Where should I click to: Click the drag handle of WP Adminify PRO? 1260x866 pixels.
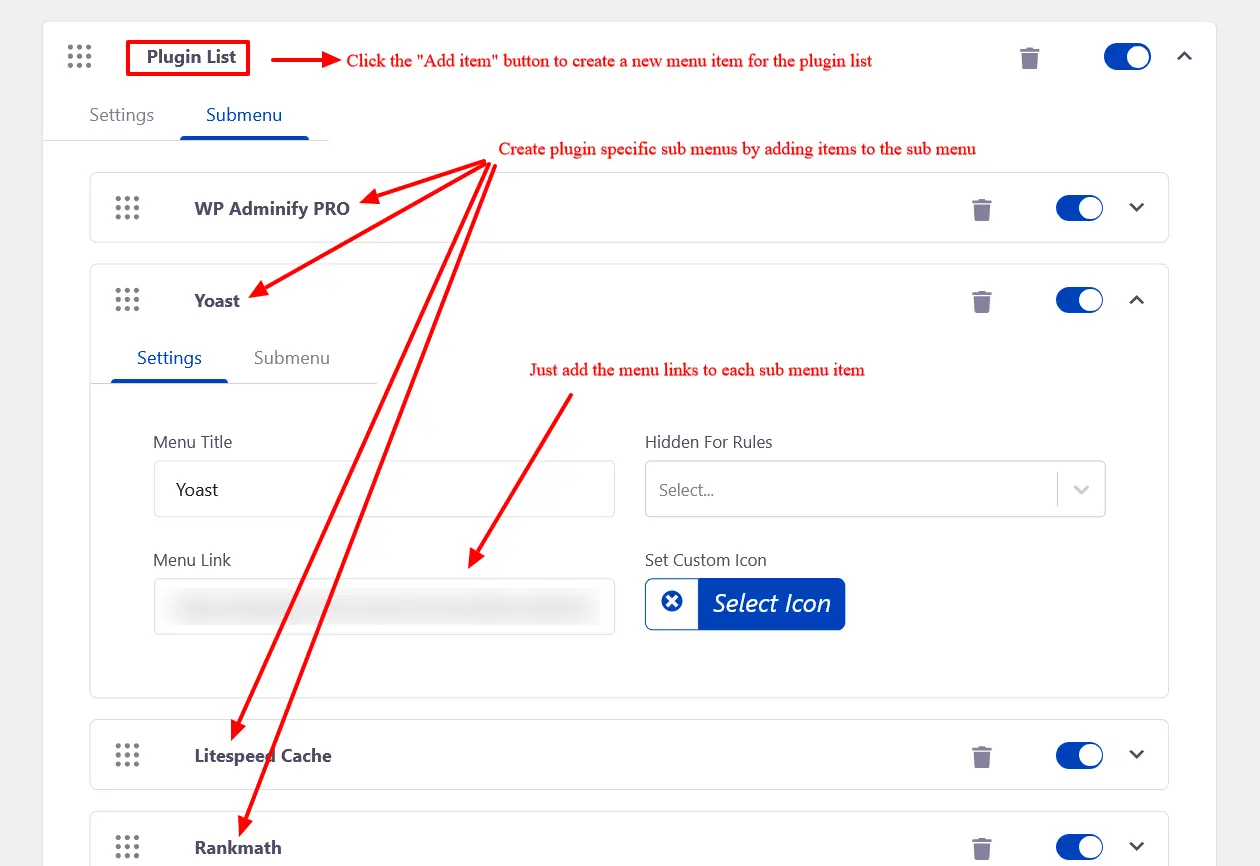coord(127,208)
